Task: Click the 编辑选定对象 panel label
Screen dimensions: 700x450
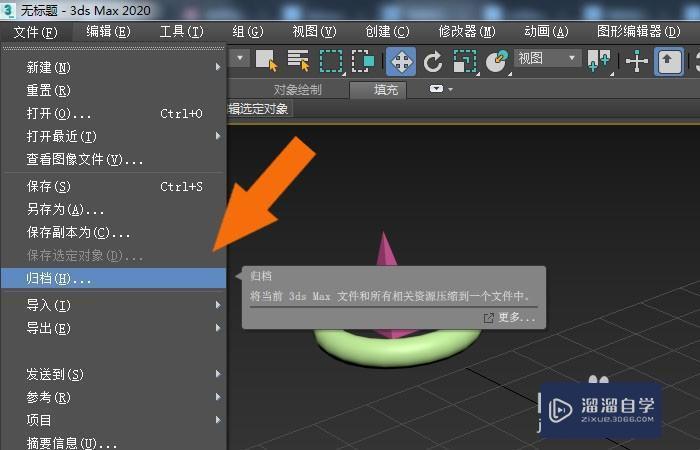Action: [258, 108]
